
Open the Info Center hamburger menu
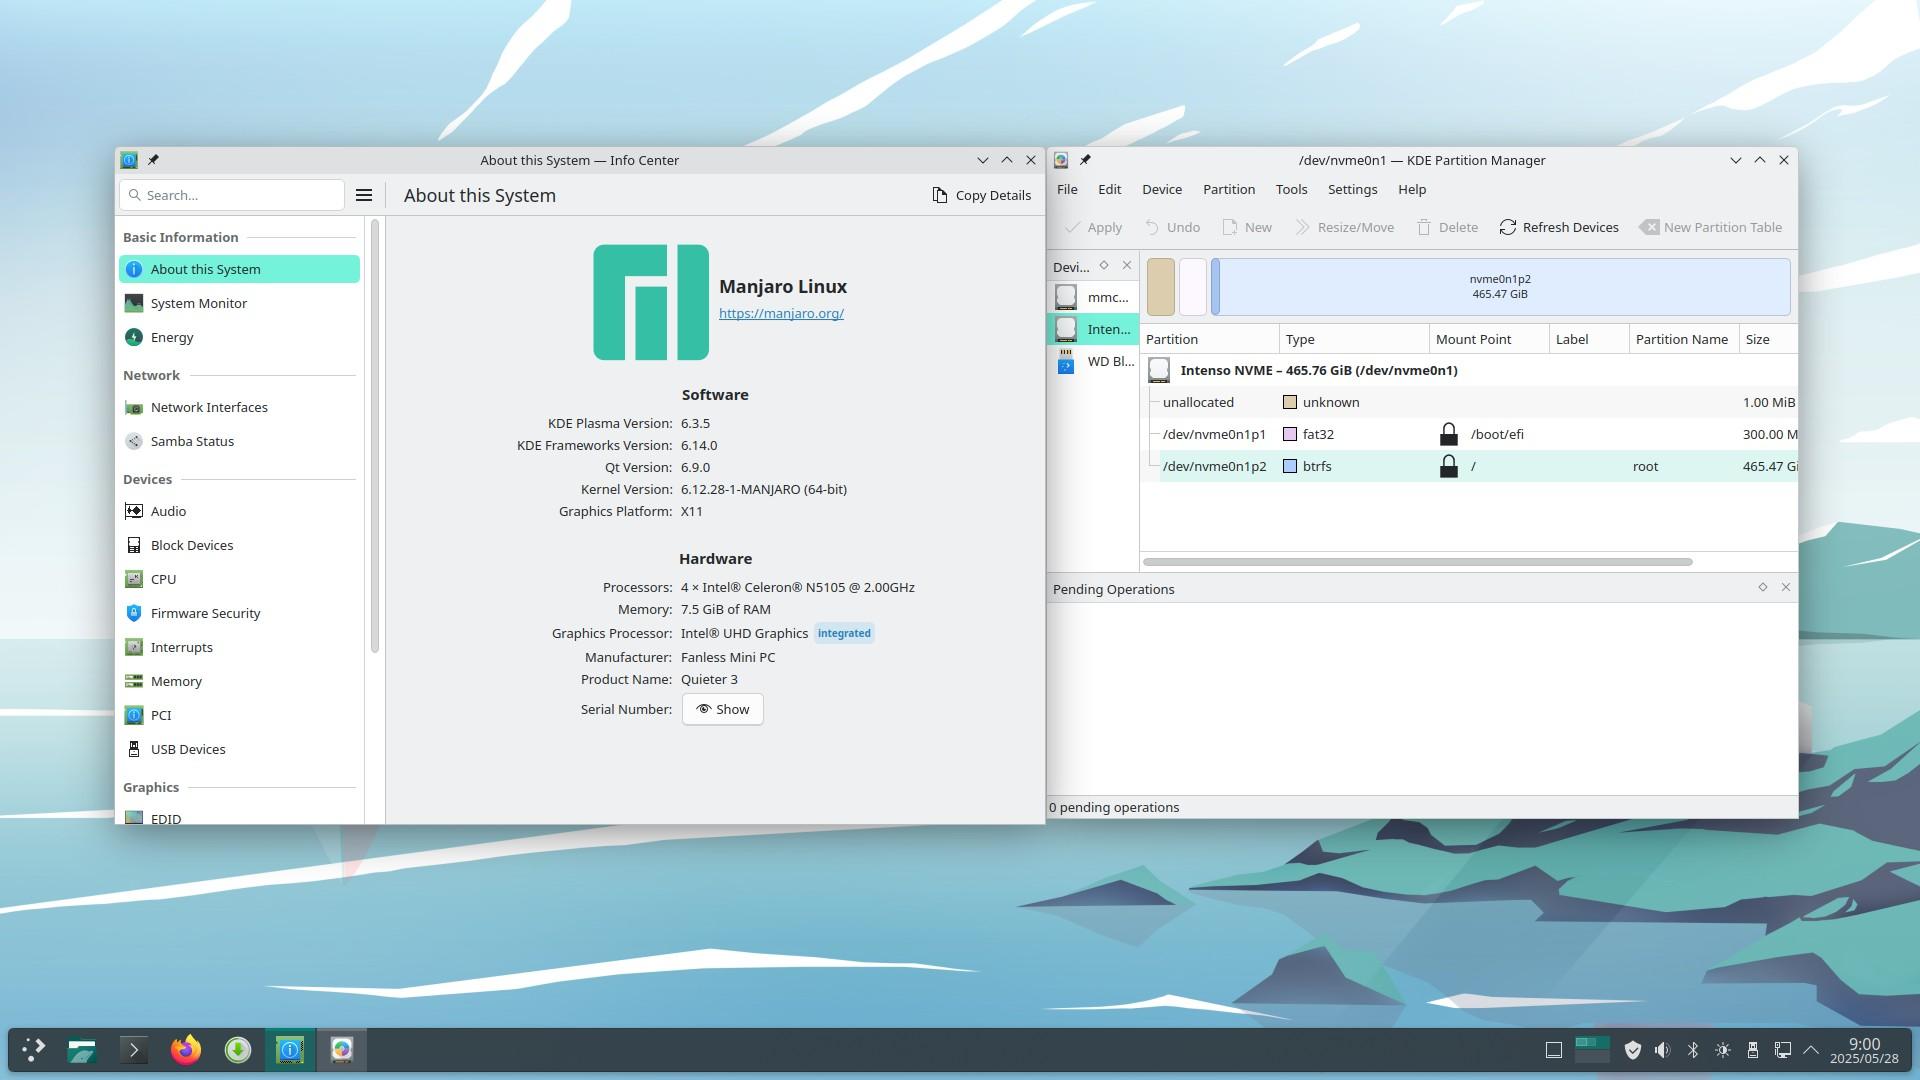tap(364, 195)
